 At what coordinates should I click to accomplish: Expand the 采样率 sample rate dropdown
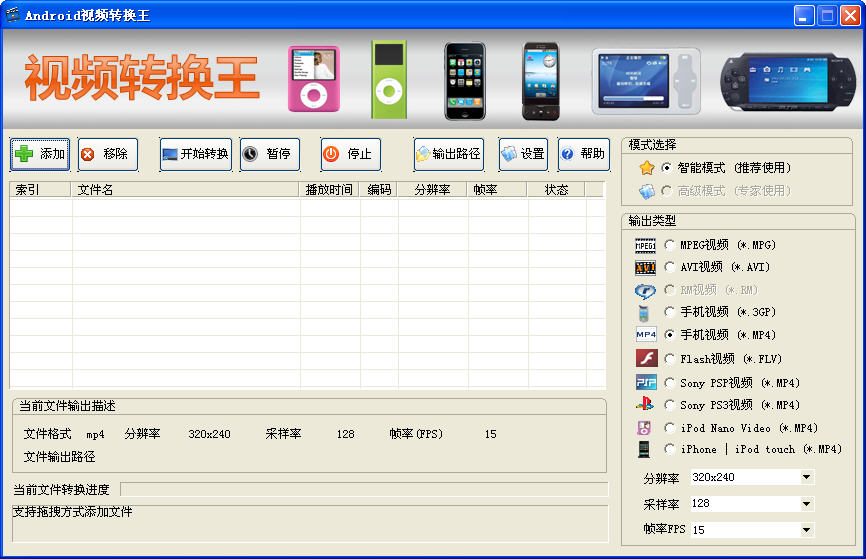tap(806, 504)
